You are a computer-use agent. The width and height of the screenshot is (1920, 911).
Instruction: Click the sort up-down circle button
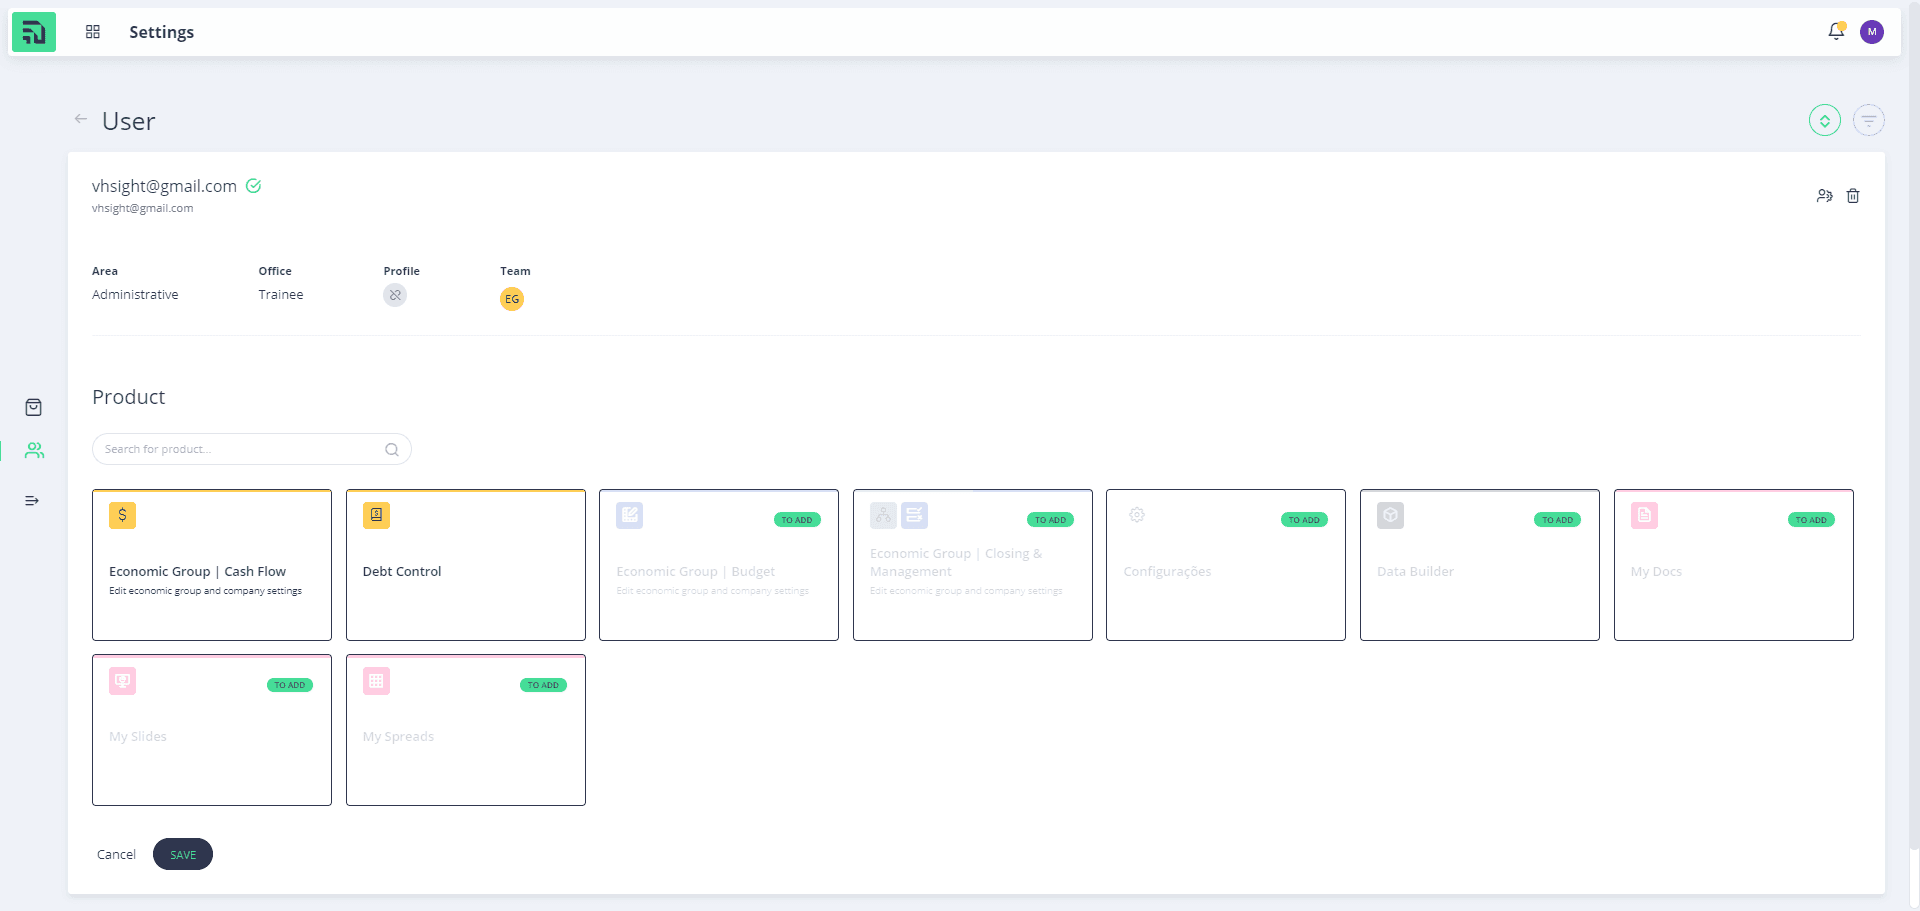1825,121
